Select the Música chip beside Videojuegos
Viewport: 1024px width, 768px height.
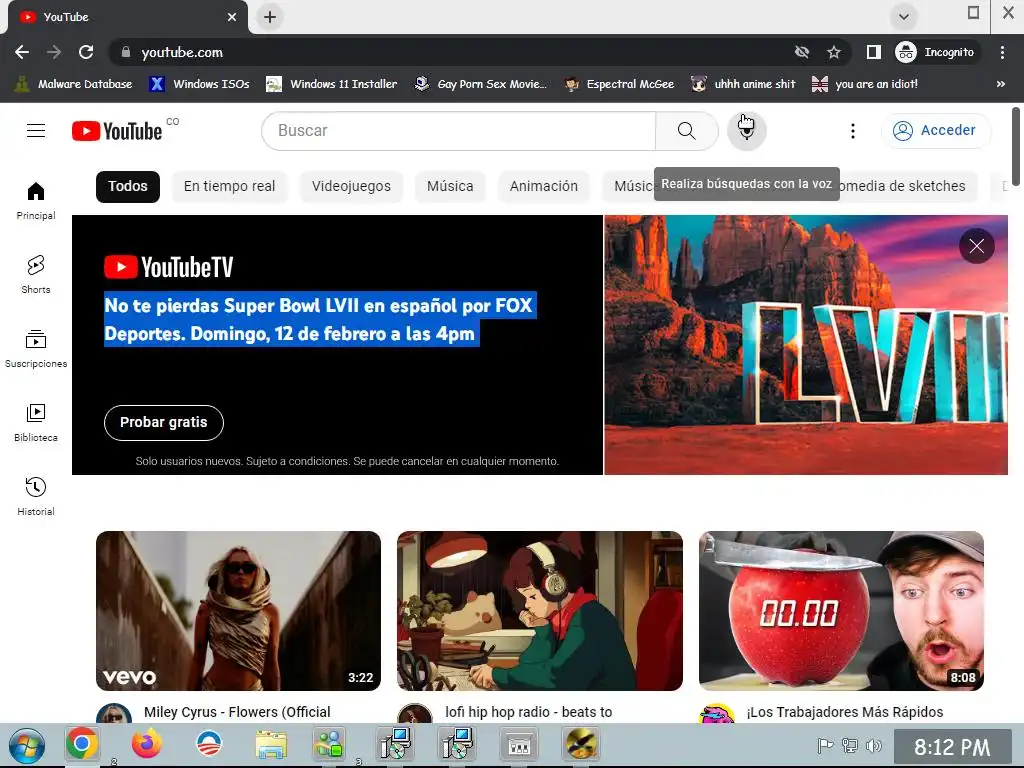point(450,186)
